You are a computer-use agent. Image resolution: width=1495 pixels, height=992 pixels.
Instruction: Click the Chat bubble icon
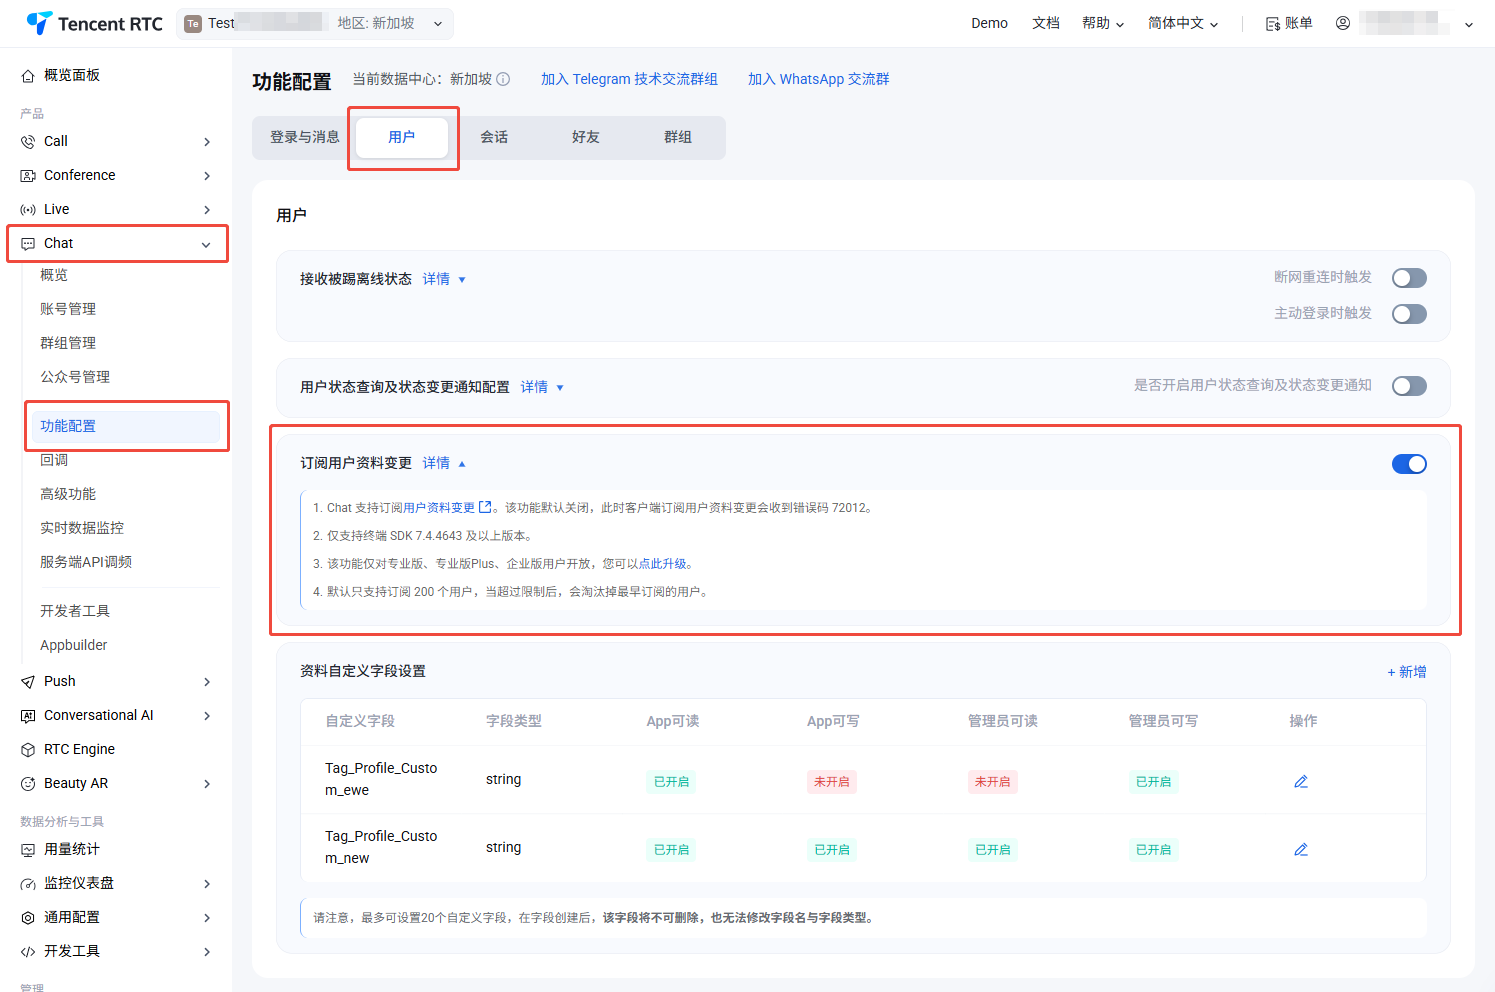28,244
